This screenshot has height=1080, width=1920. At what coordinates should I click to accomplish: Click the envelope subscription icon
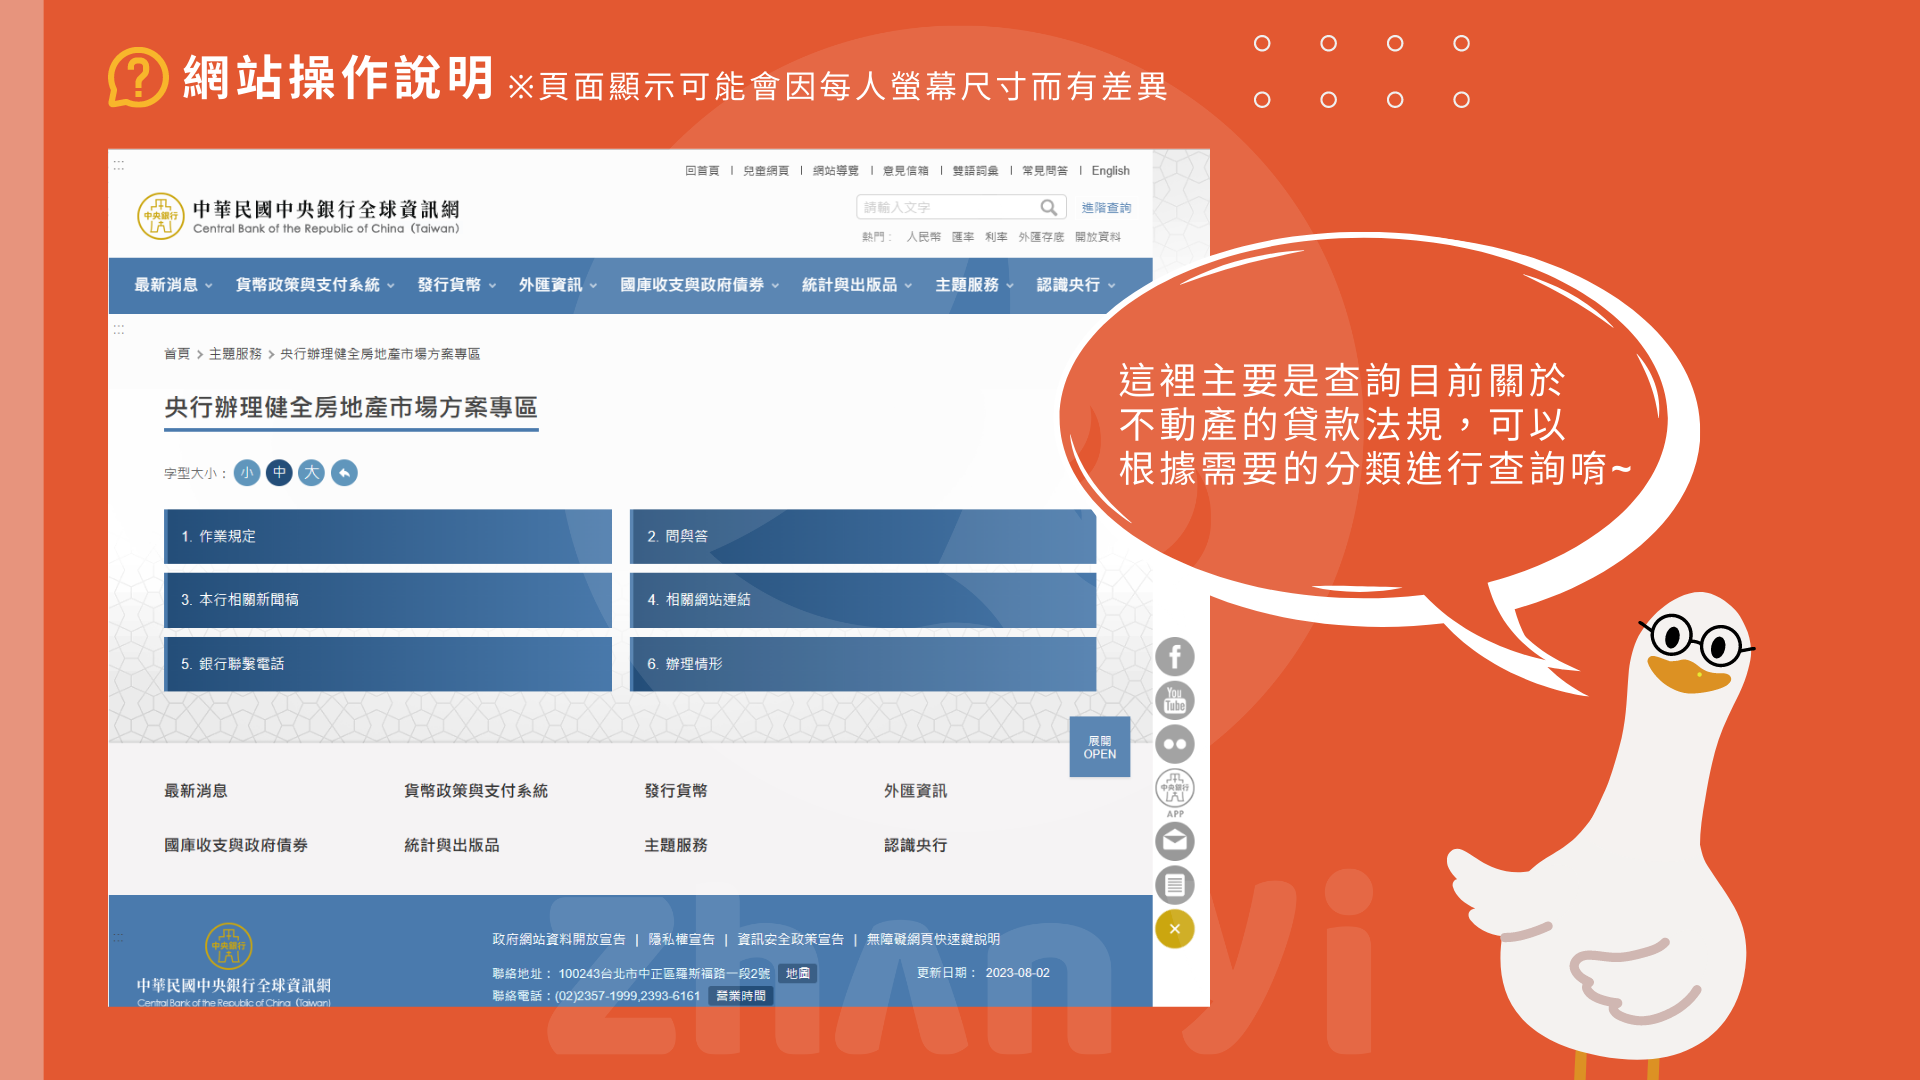tap(1175, 841)
